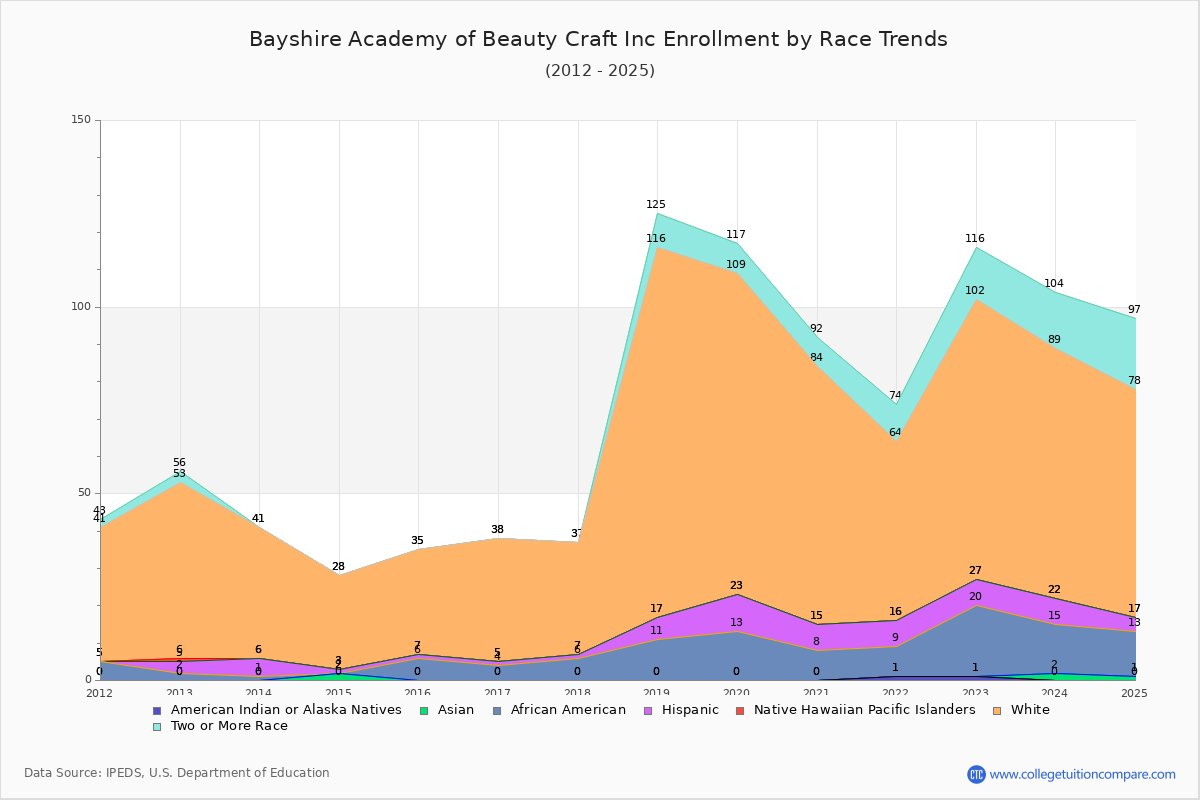The image size is (1200, 800).
Task: Toggle the Hispanic series in the legend
Action: 680,710
